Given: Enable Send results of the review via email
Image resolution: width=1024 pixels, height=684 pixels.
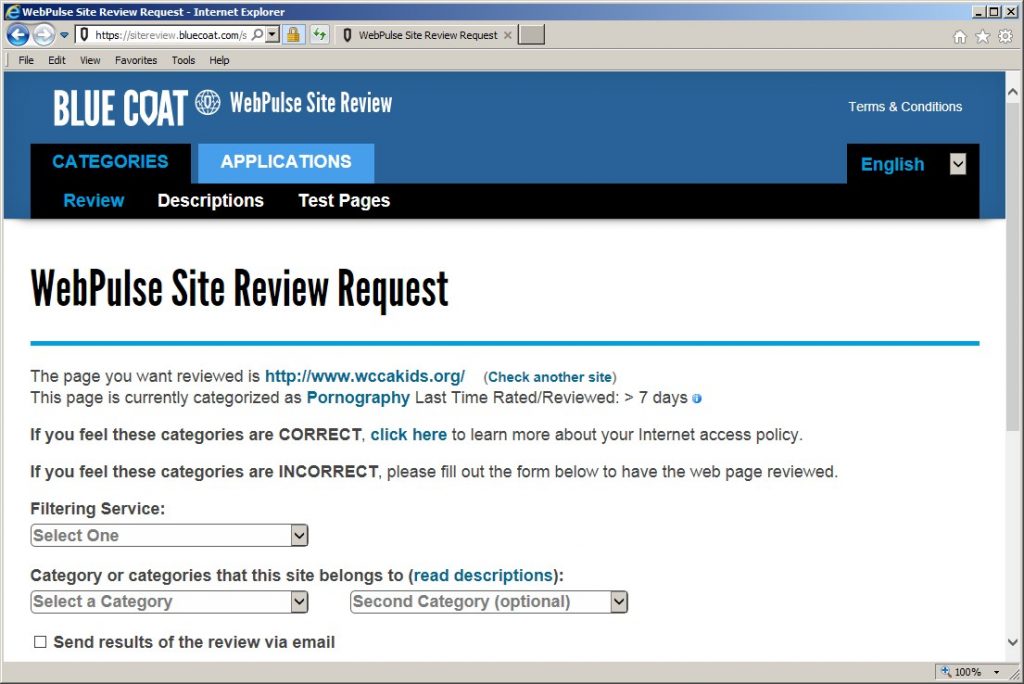Looking at the screenshot, I should [41, 642].
